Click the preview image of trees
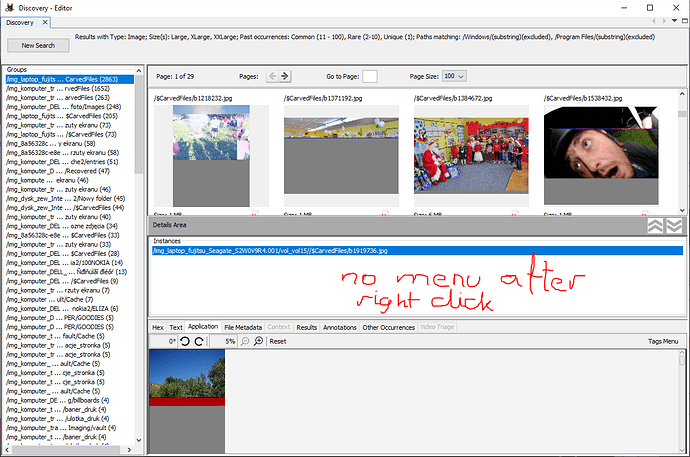Viewport: 690px width, 457px height. click(x=187, y=401)
